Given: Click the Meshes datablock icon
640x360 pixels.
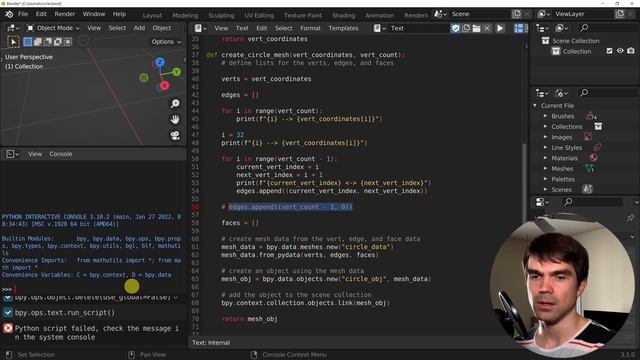Looking at the screenshot, I should pyautogui.click(x=589, y=168).
